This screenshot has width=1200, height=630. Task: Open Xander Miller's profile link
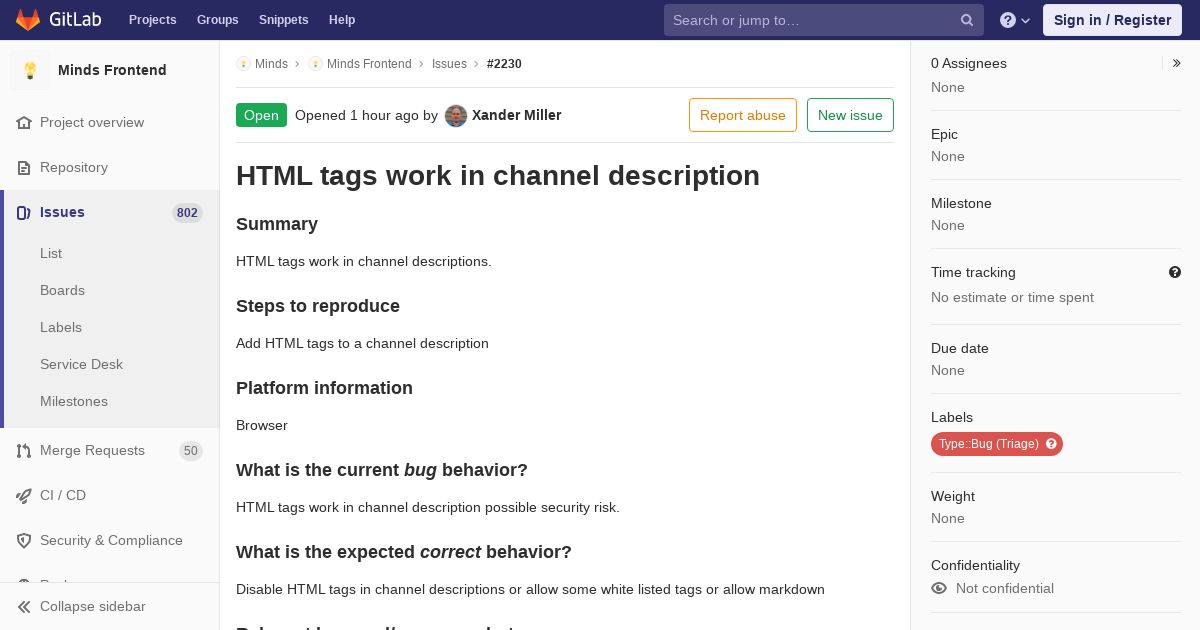(516, 115)
